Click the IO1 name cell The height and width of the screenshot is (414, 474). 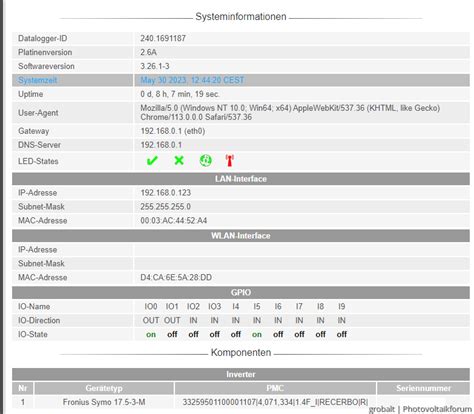tap(172, 306)
